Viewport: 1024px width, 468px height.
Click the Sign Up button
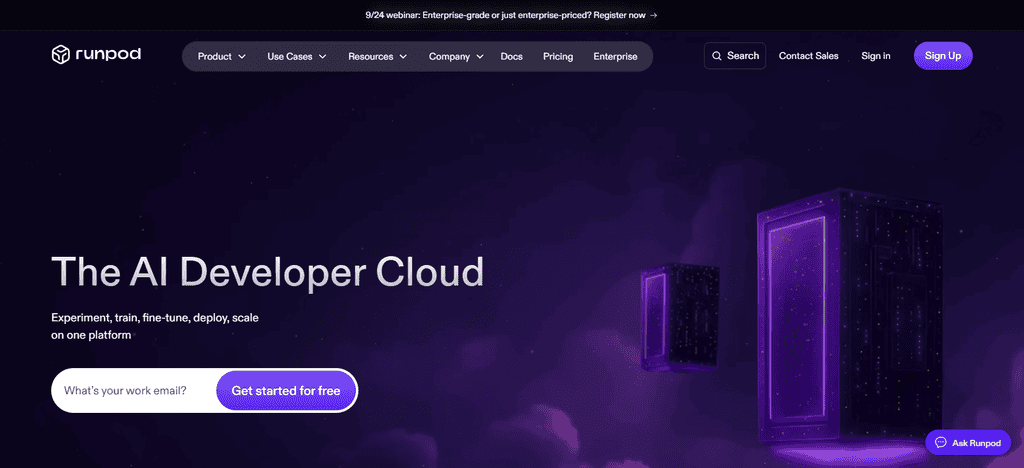(943, 55)
